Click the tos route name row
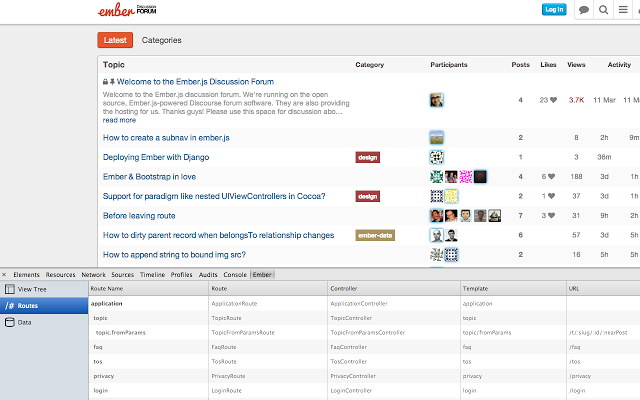The height and width of the screenshot is (400, 640). point(98,362)
